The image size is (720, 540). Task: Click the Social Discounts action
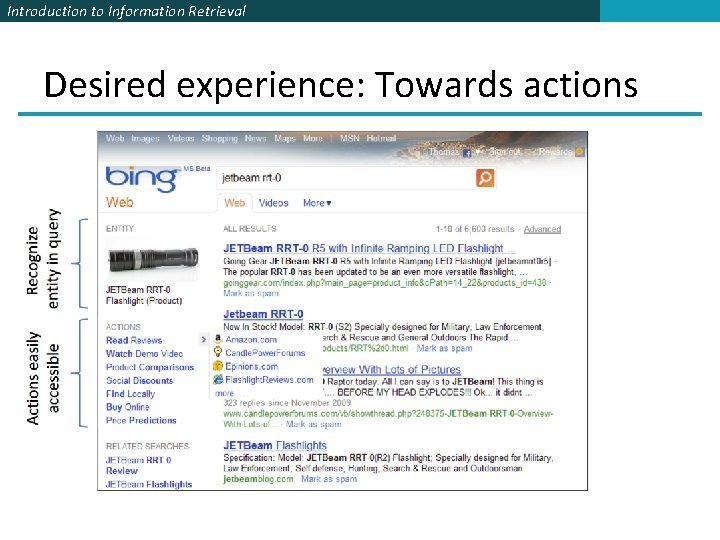[140, 381]
